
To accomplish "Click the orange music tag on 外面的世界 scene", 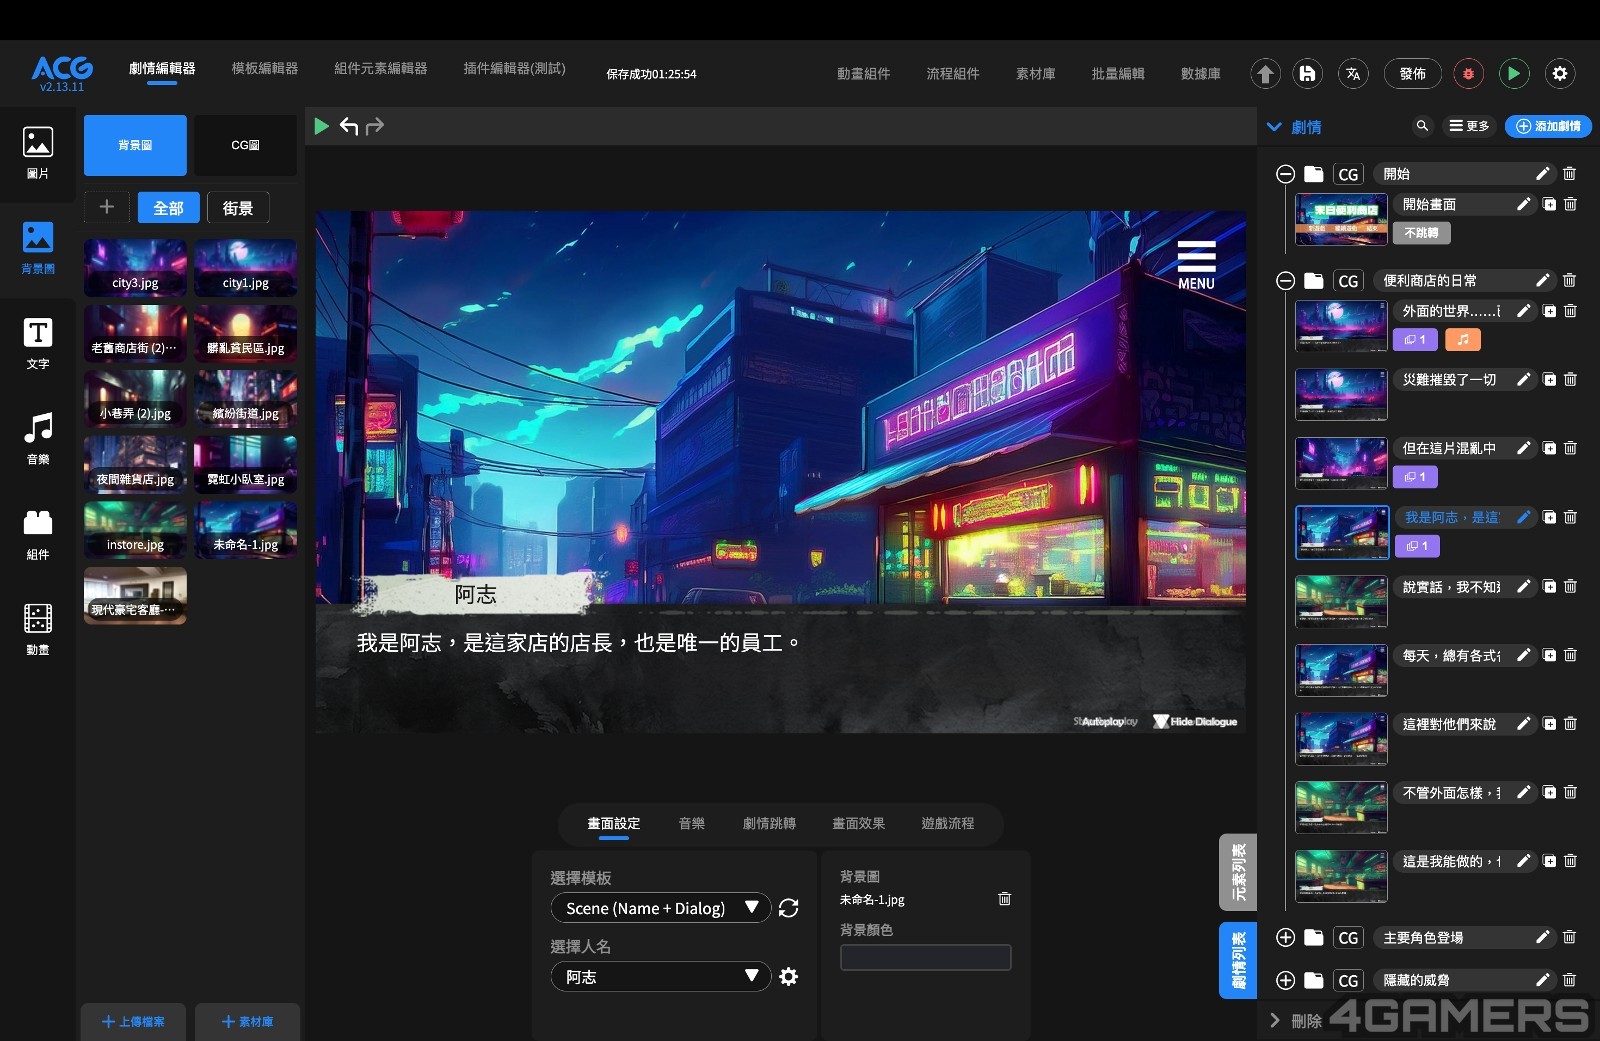I will 1463,340.
